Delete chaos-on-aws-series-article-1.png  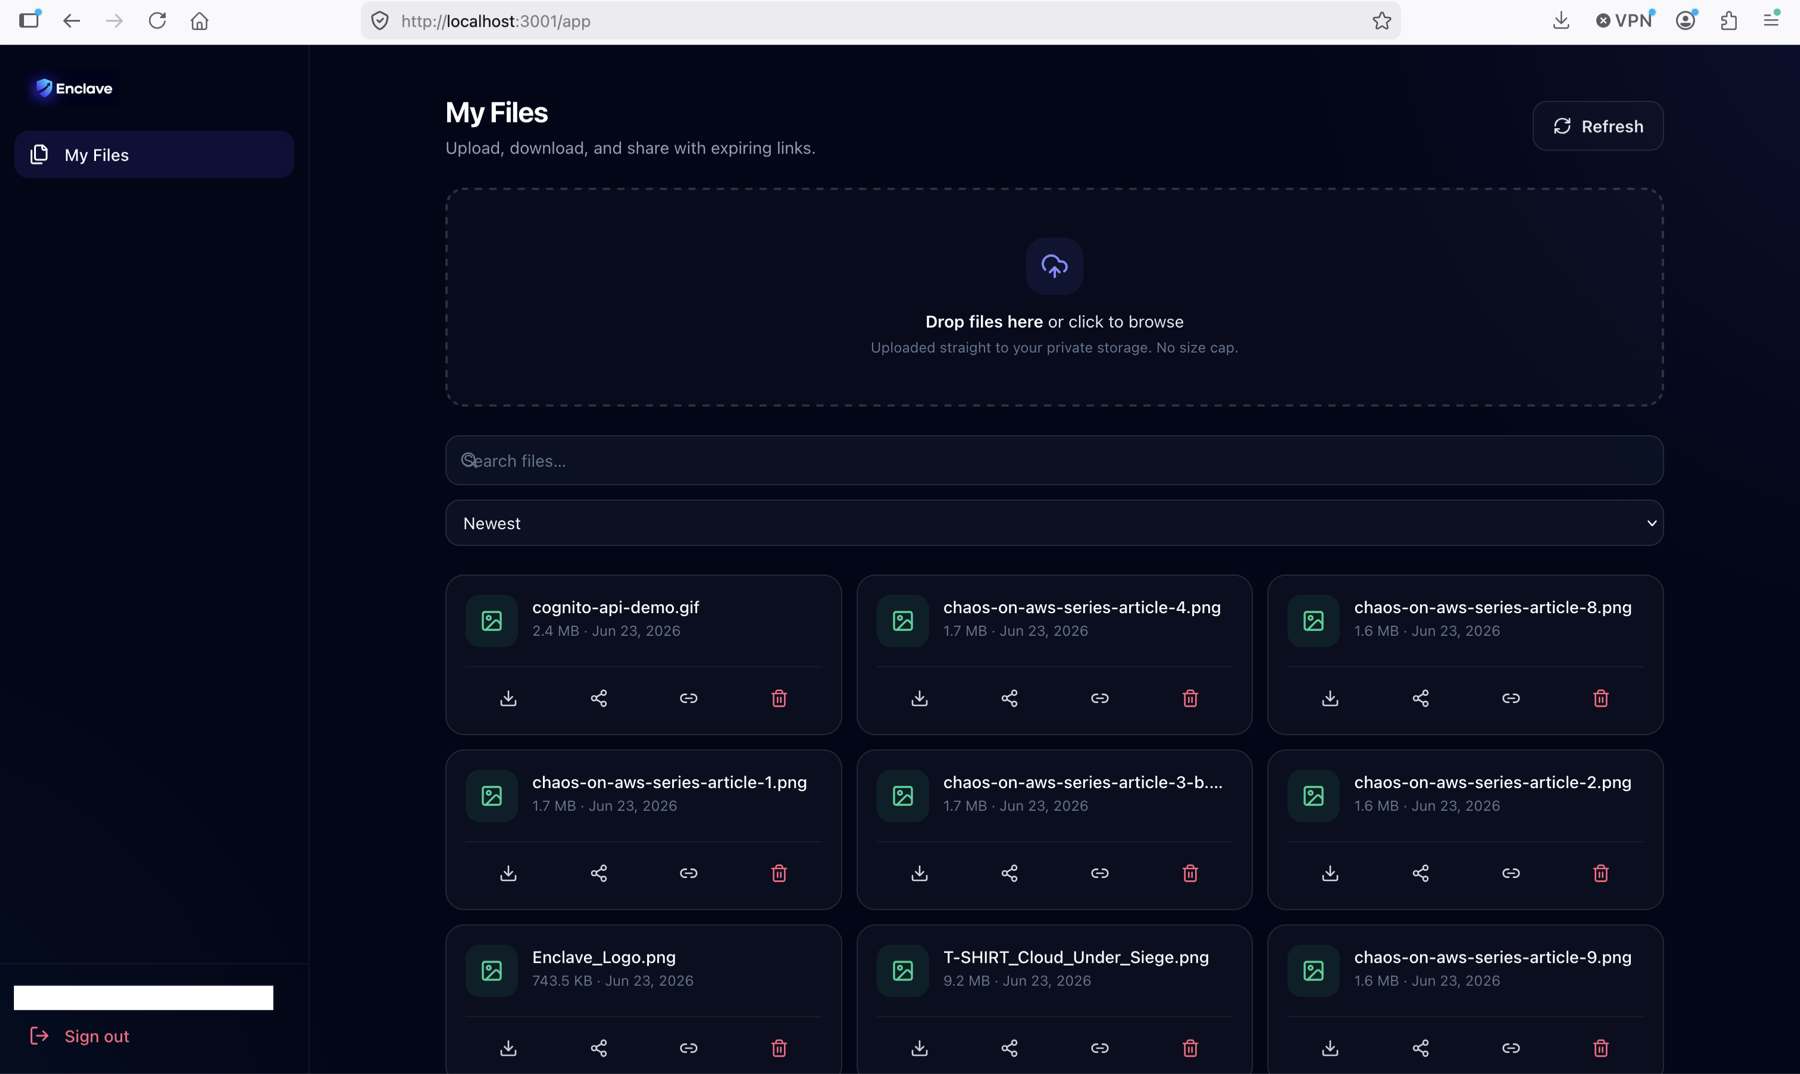click(779, 873)
